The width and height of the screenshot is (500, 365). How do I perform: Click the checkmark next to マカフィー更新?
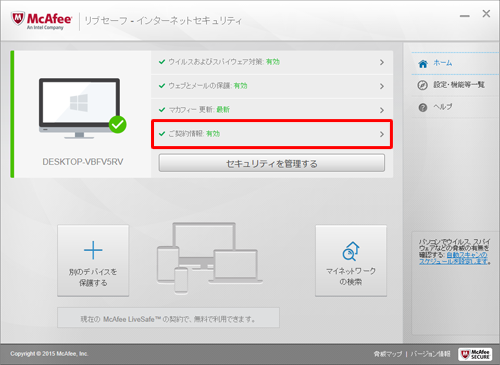[162, 110]
